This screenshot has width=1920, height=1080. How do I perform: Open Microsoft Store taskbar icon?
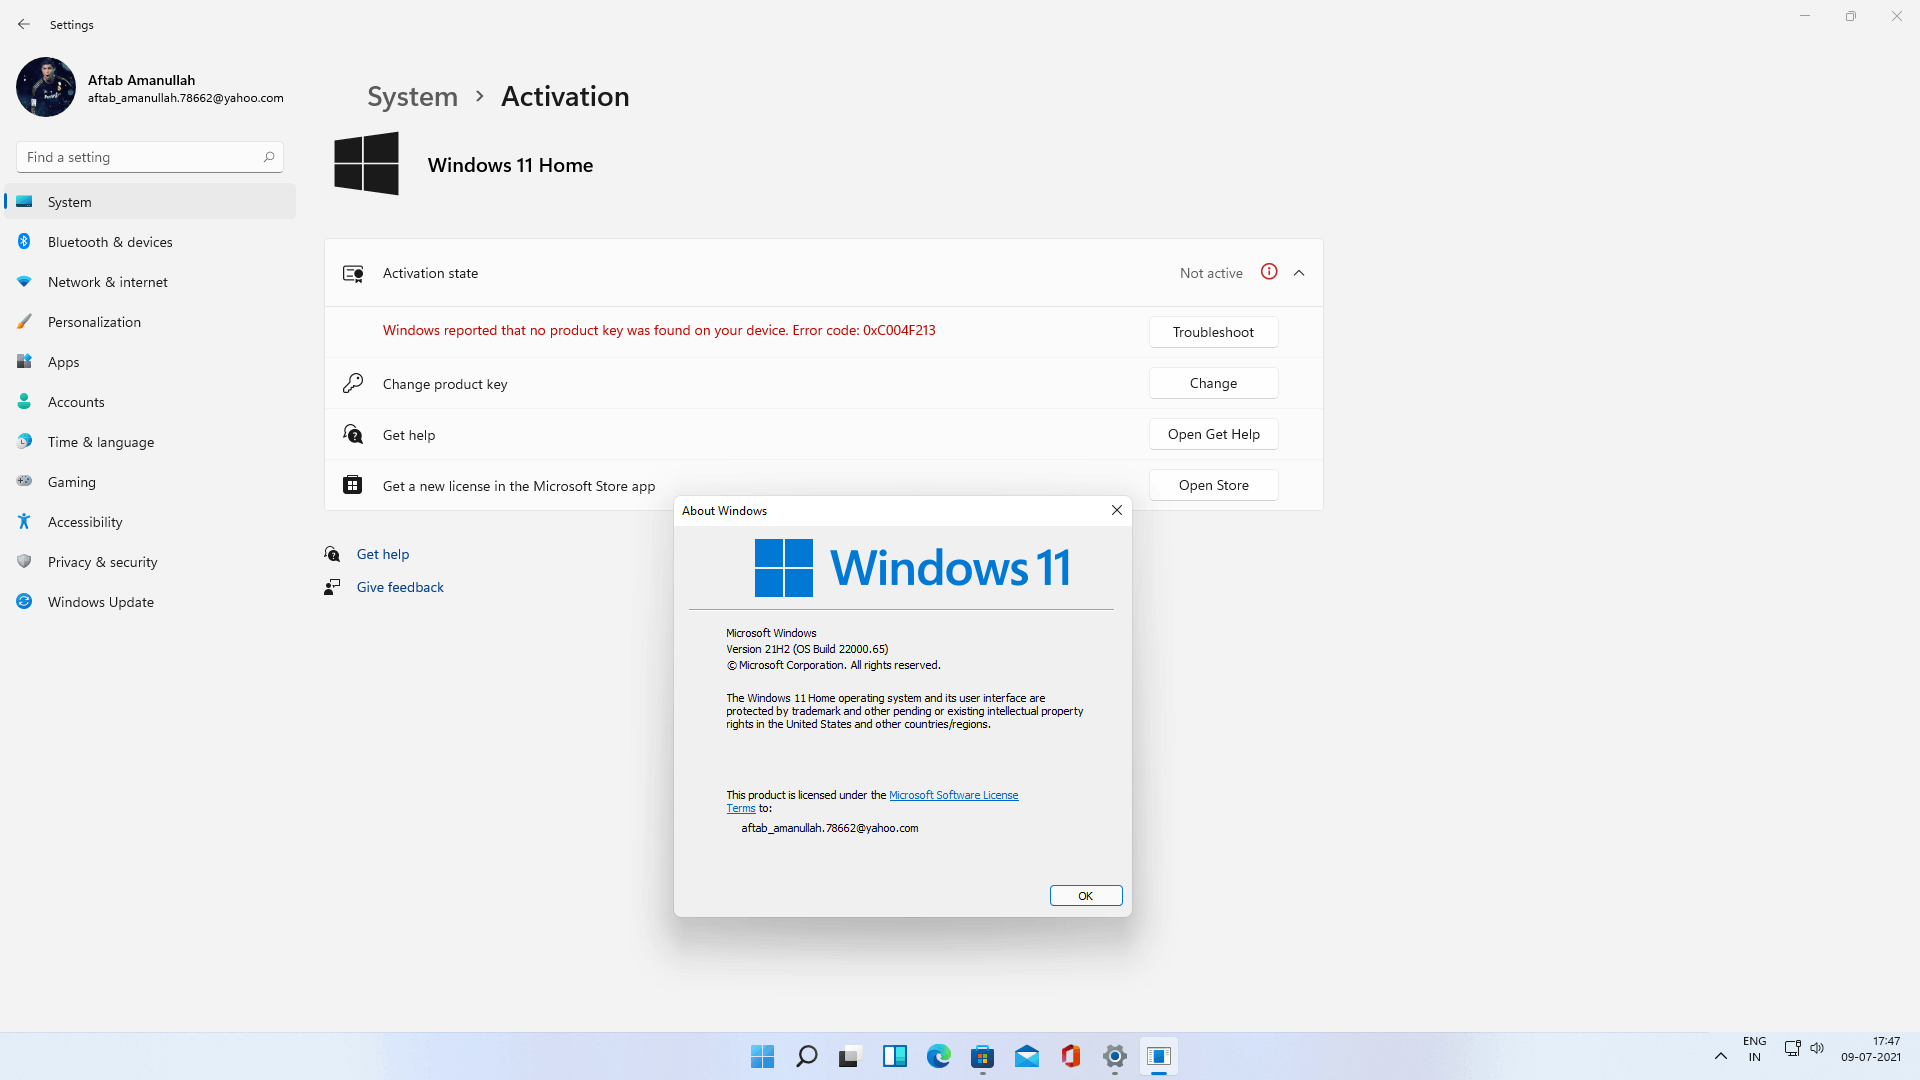pos(982,1056)
